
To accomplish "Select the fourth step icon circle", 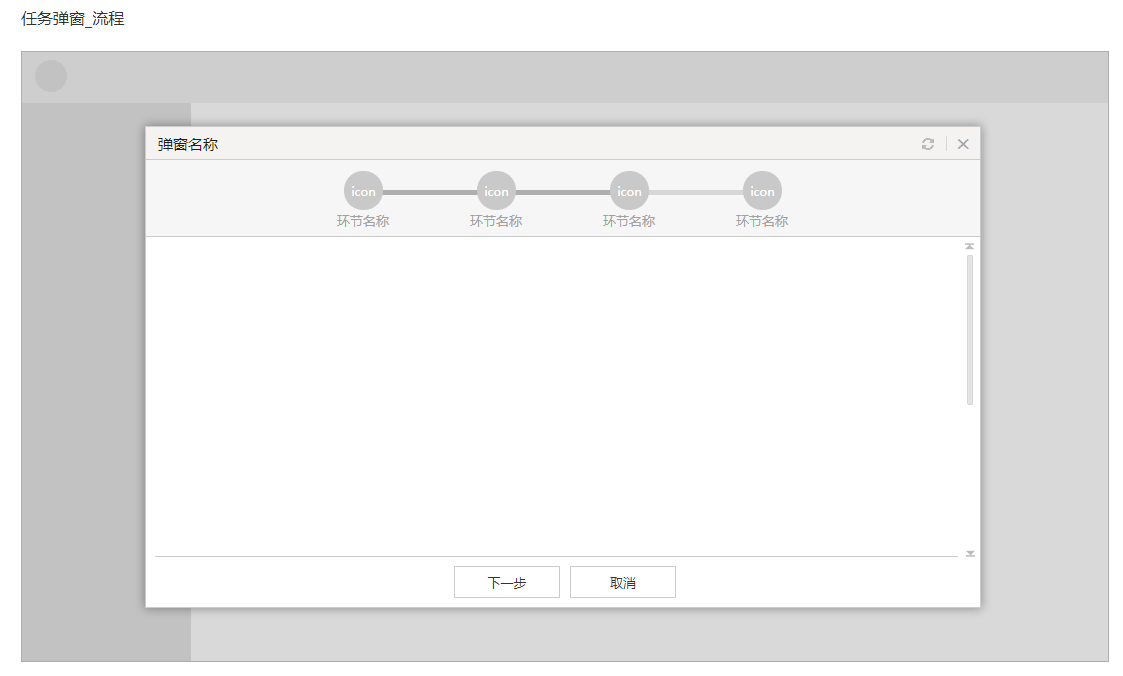I will 762,190.
